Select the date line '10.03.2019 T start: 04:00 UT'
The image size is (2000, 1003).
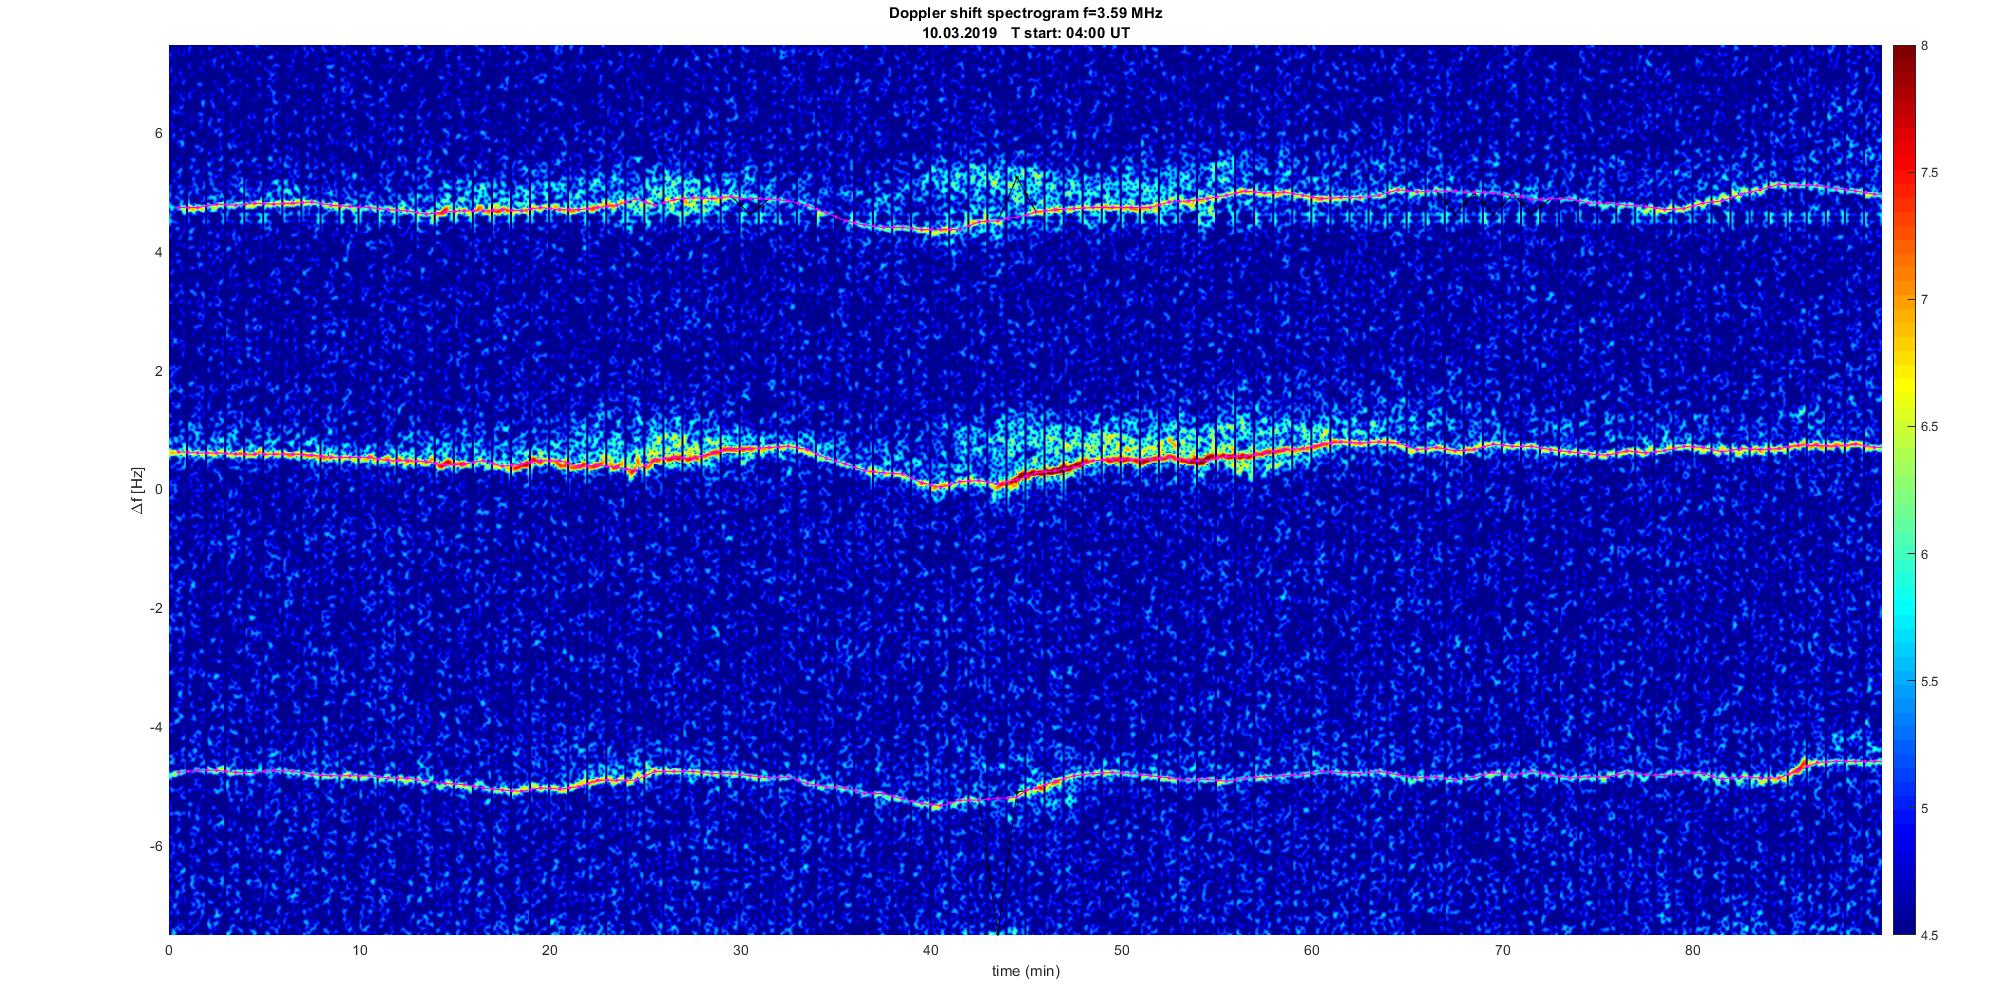click(x=1026, y=33)
